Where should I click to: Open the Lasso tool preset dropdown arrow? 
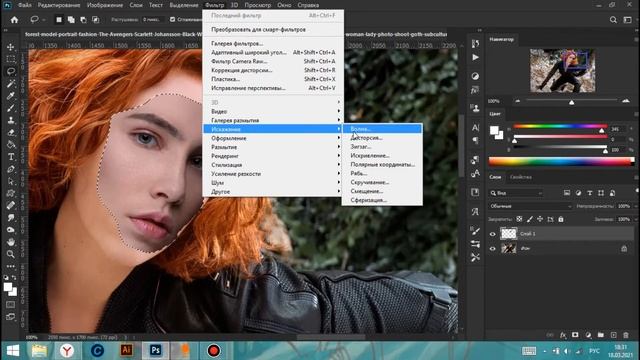pyautogui.click(x=44, y=20)
